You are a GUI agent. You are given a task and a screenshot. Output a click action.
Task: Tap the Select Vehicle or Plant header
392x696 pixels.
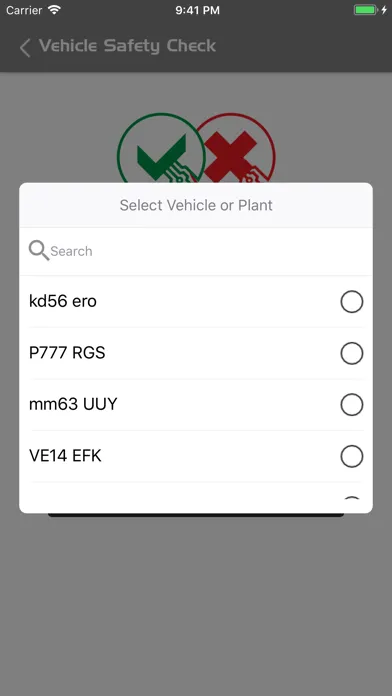[x=196, y=205]
